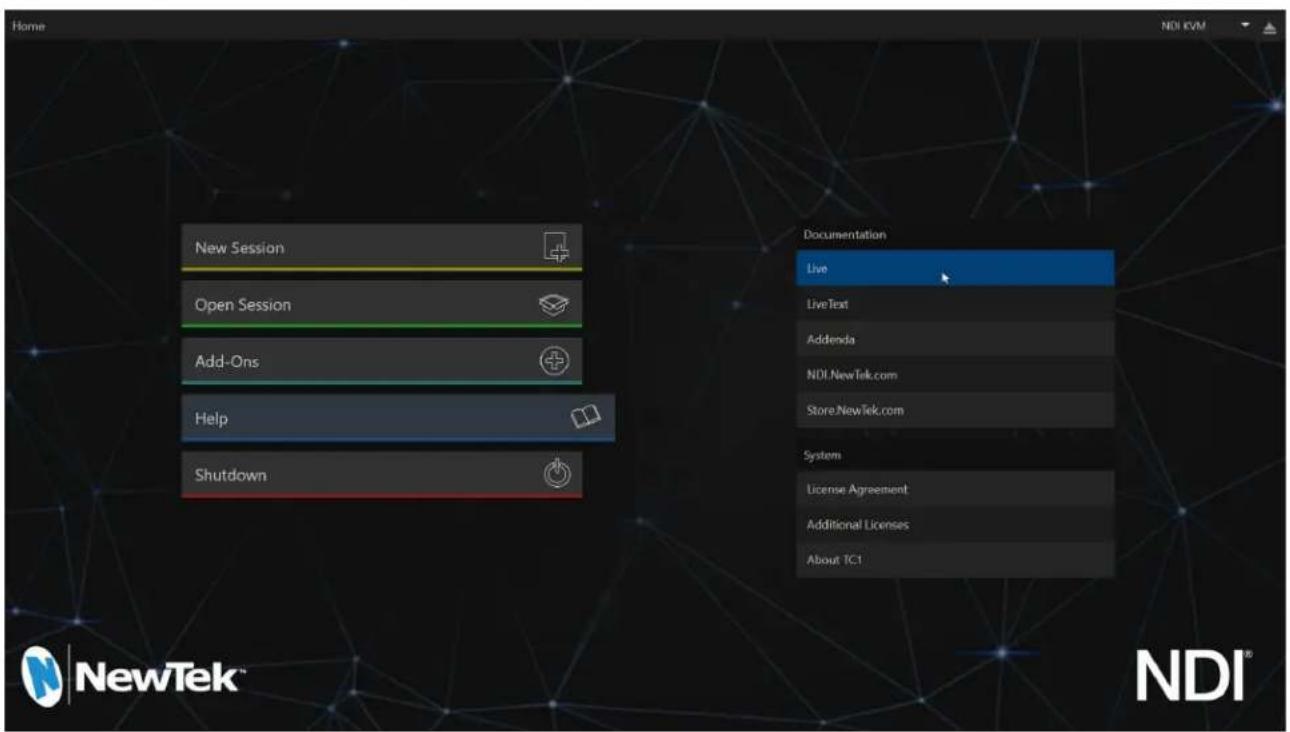This screenshot has height=732, width=1290.
Task: Choose Open Session
Action: tap(381, 305)
